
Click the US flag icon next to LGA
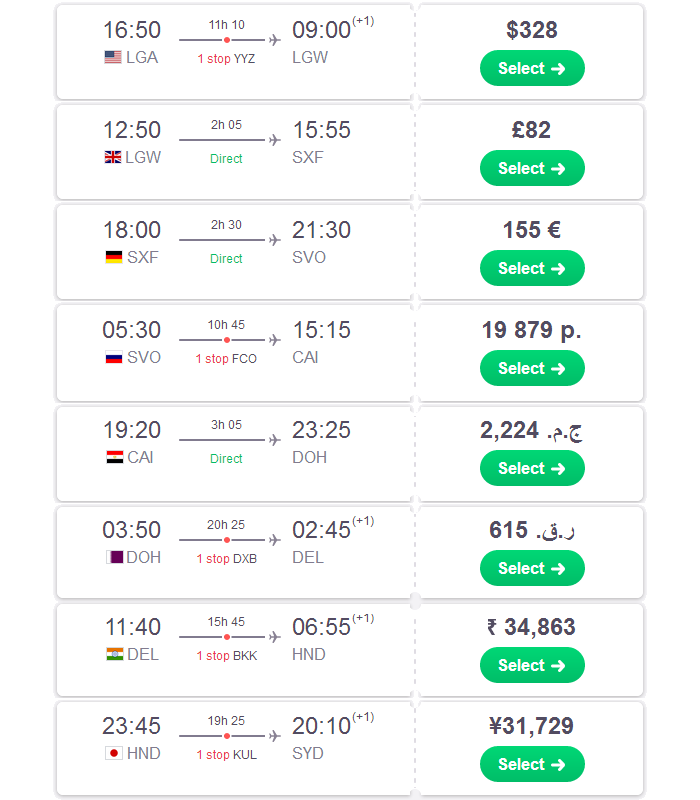pos(113,57)
